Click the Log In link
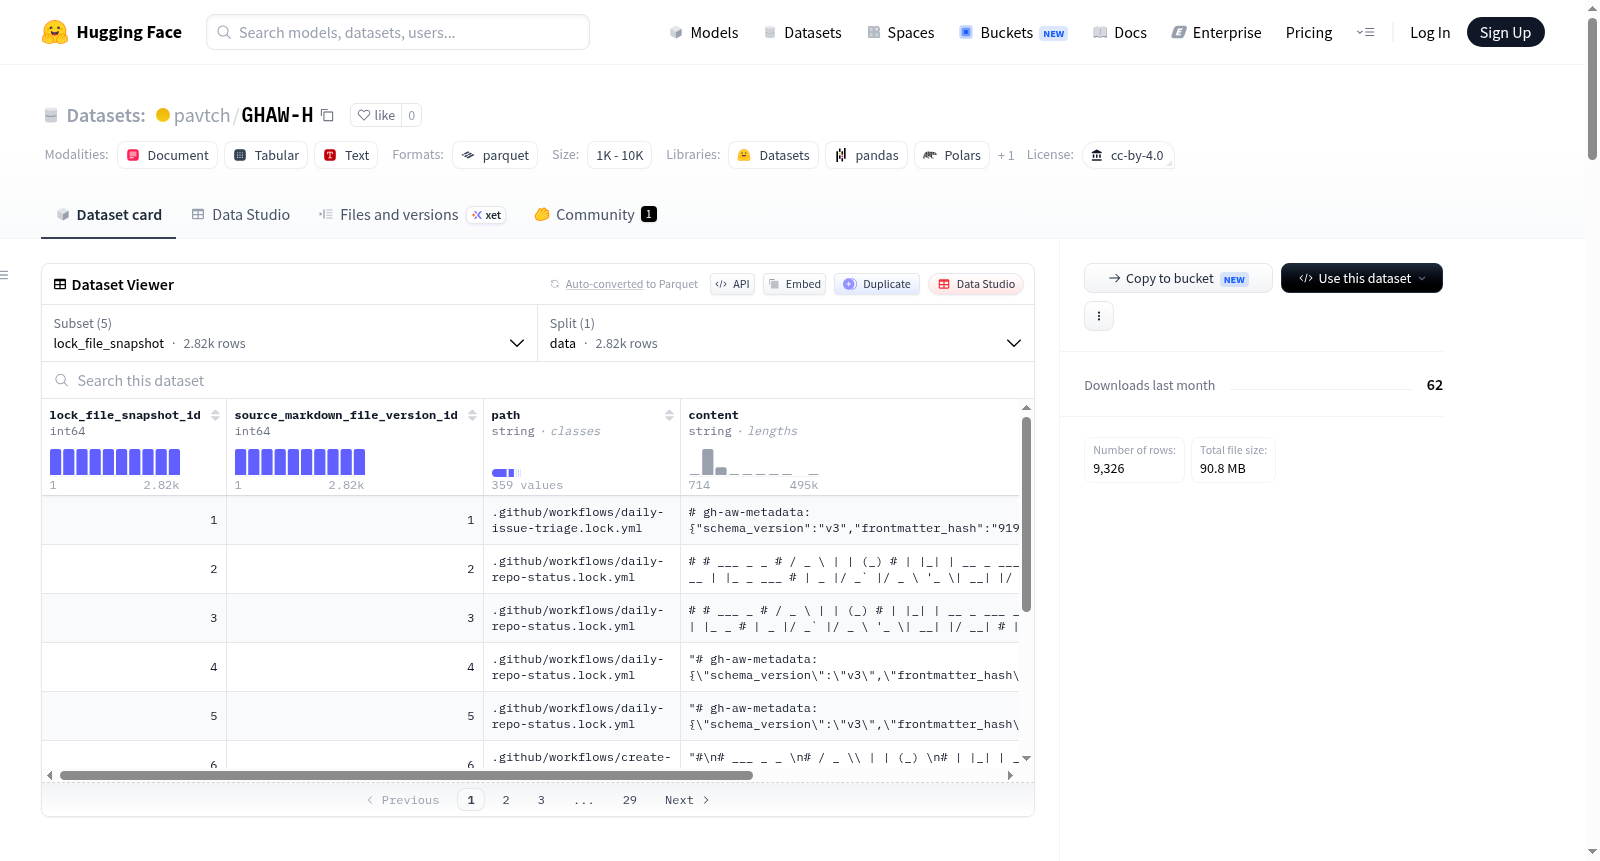1600x861 pixels. [1430, 32]
